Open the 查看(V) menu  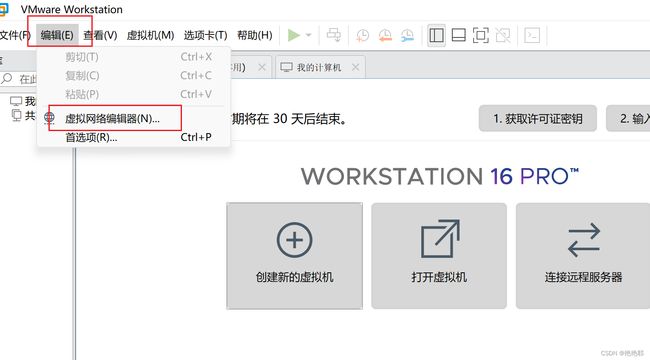click(x=100, y=36)
